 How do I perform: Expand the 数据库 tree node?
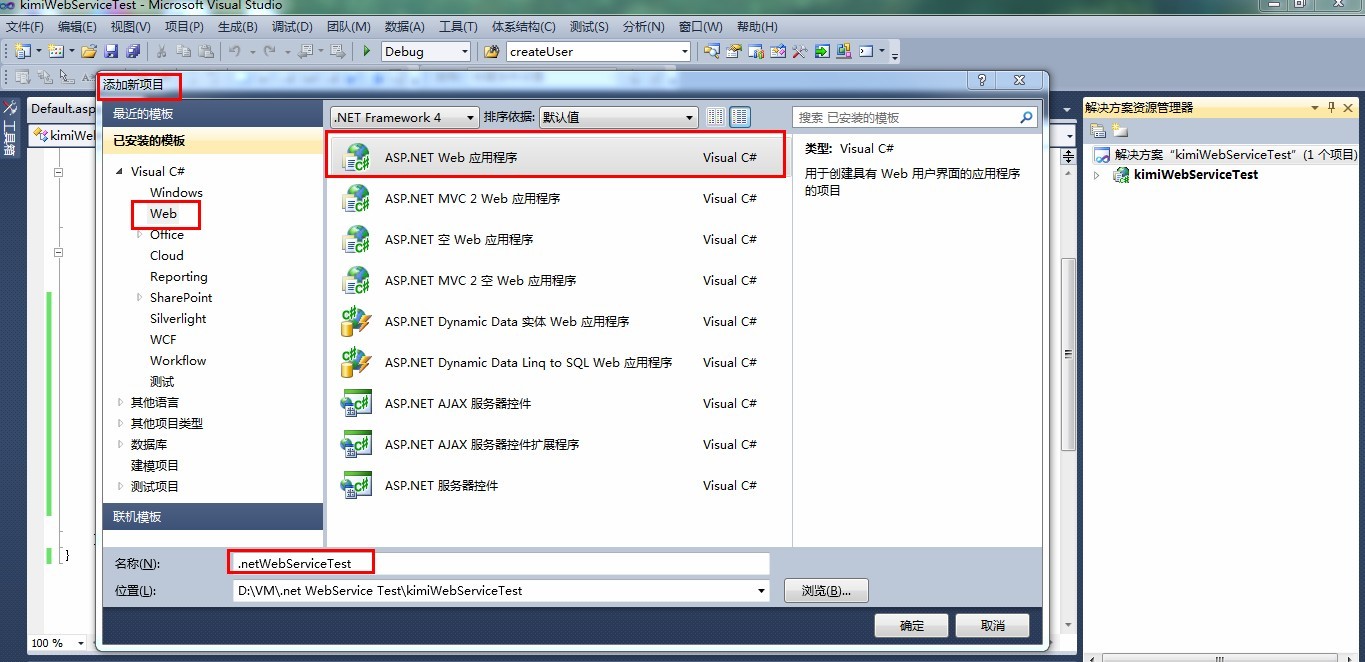121,444
